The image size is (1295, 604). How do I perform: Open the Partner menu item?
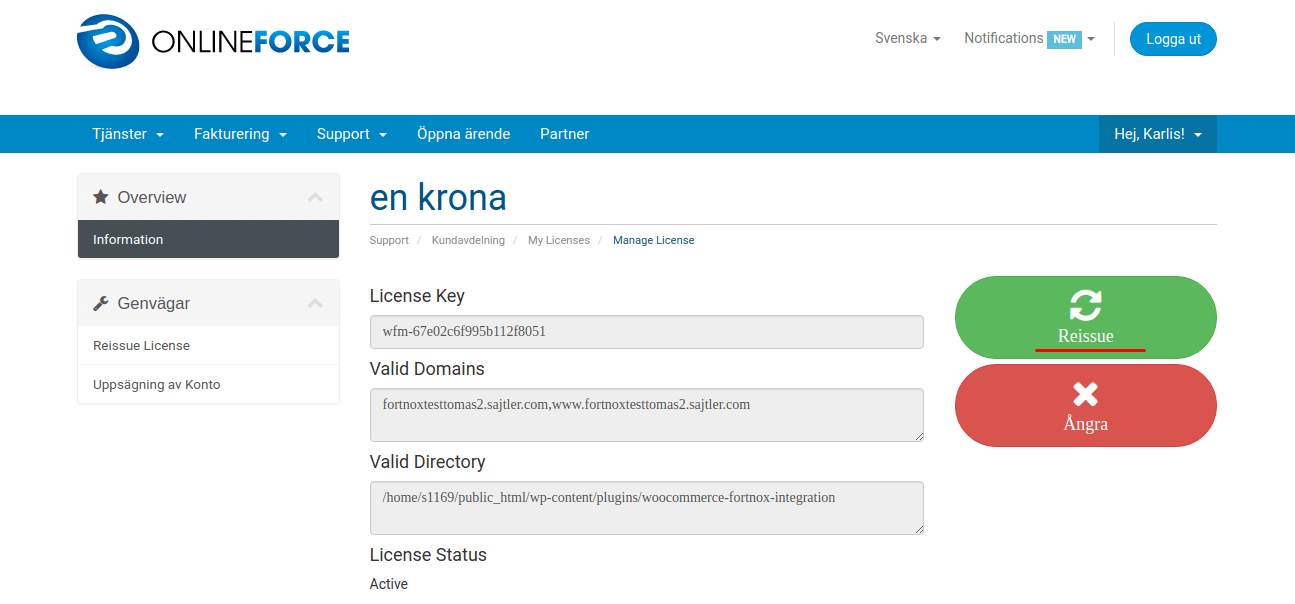565,134
